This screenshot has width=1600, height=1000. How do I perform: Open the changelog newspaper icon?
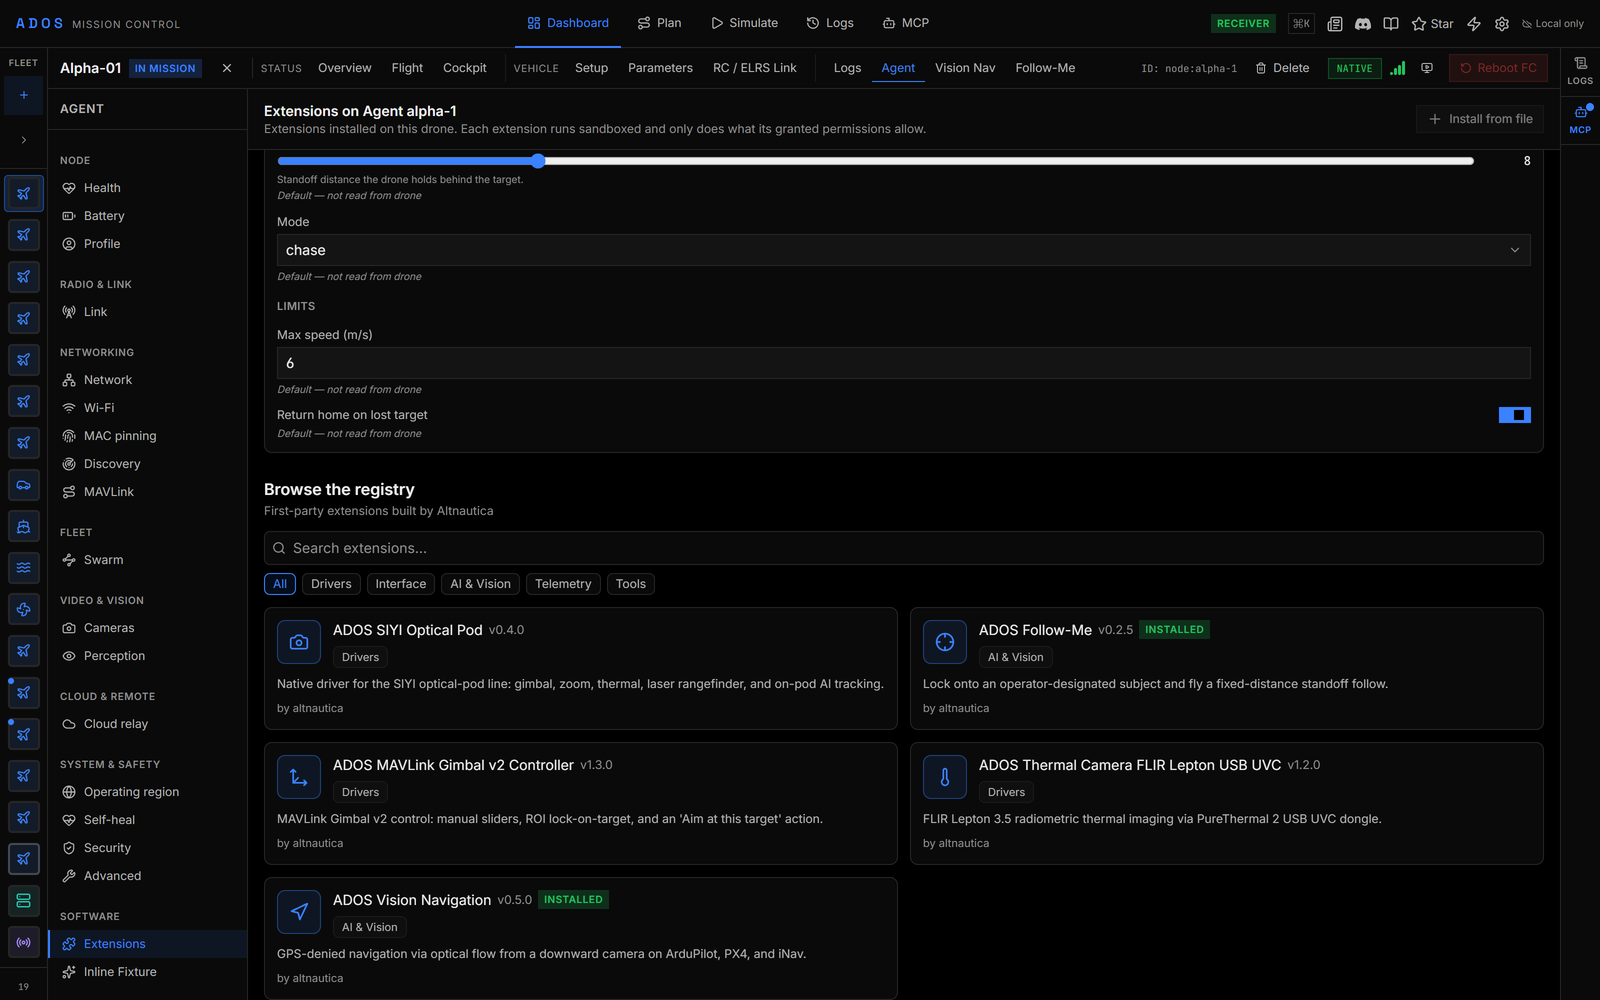tap(1335, 23)
